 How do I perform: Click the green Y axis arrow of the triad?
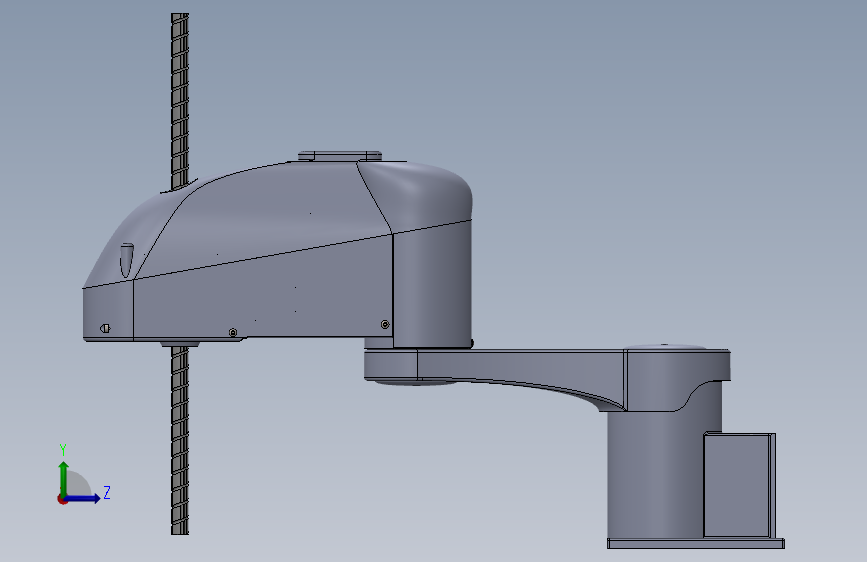pyautogui.click(x=64, y=478)
